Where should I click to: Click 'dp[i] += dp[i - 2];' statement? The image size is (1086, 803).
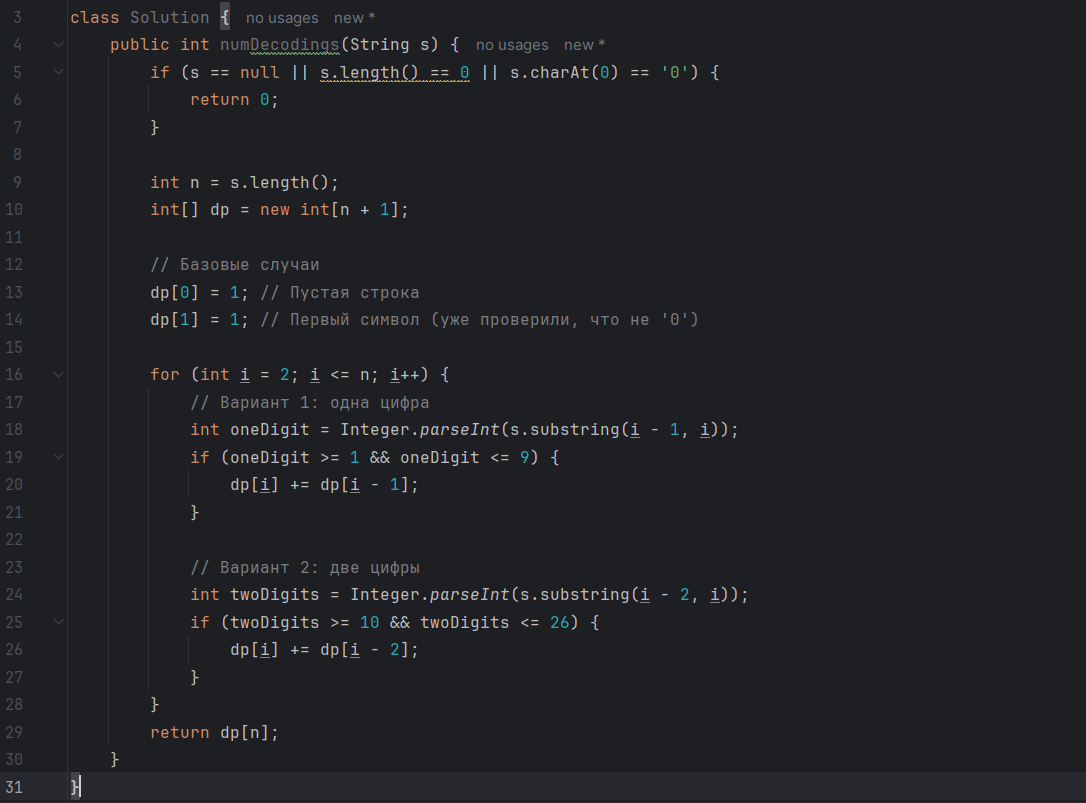point(324,649)
